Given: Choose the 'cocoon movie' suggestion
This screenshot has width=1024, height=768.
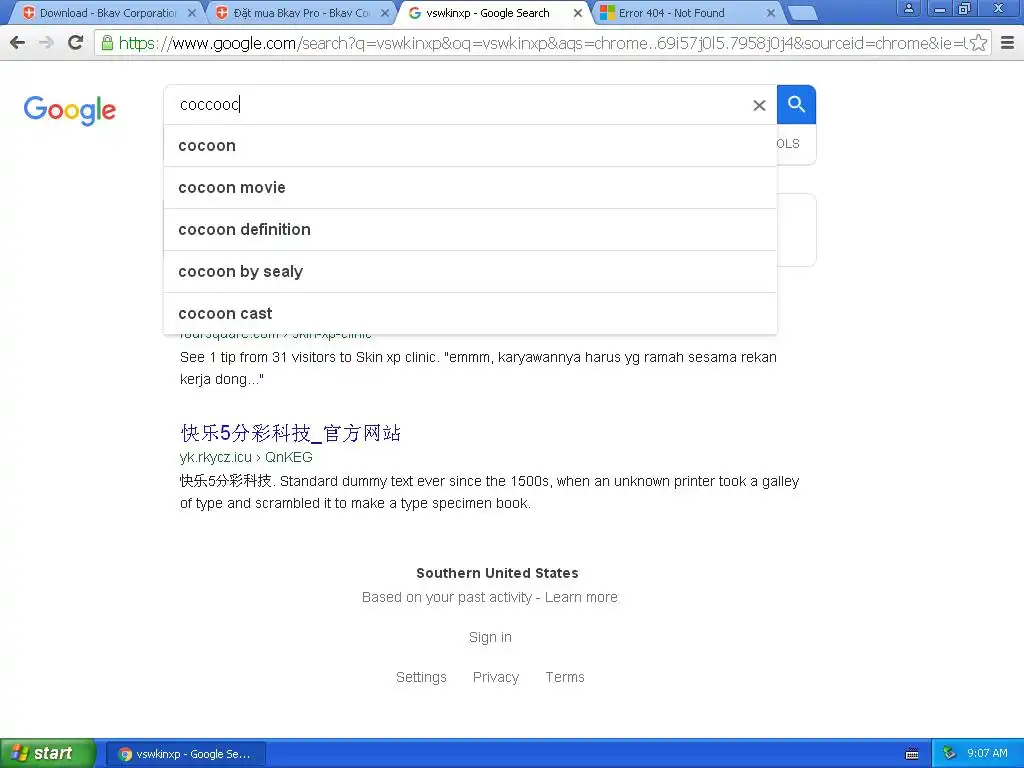Looking at the screenshot, I should (470, 187).
